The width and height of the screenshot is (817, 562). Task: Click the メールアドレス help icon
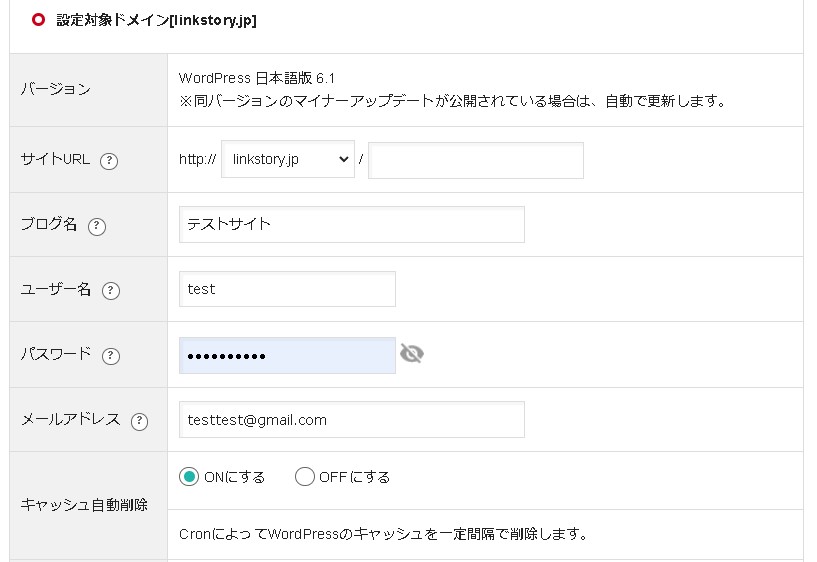click(139, 421)
